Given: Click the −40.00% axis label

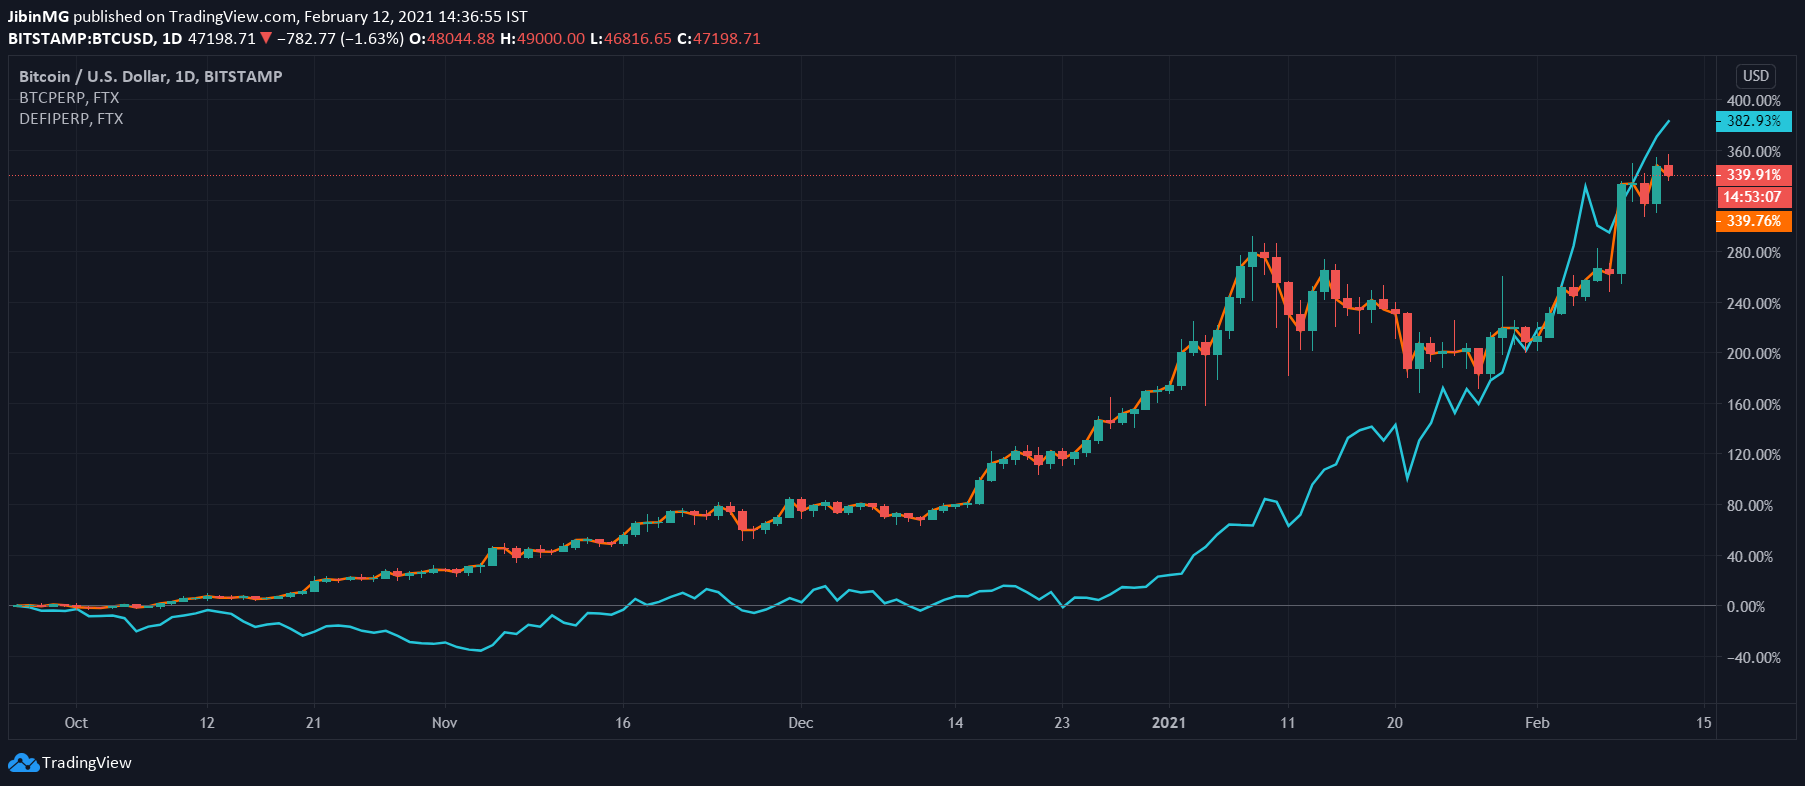Looking at the screenshot, I should [1753, 658].
